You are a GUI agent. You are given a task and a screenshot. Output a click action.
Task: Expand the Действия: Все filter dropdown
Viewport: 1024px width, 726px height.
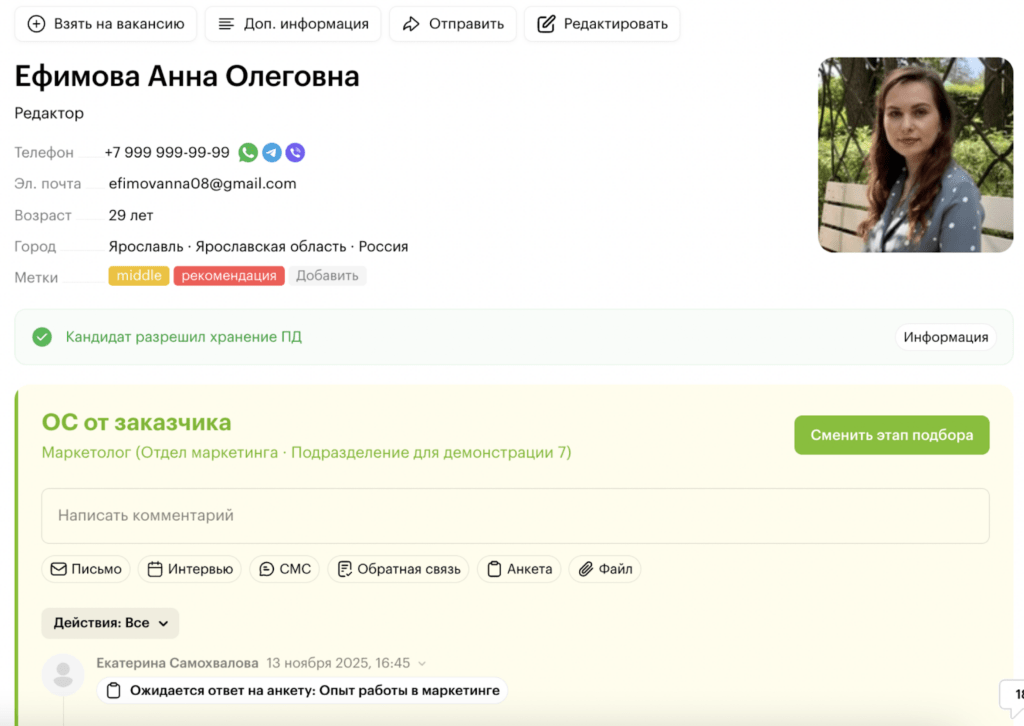(x=110, y=623)
